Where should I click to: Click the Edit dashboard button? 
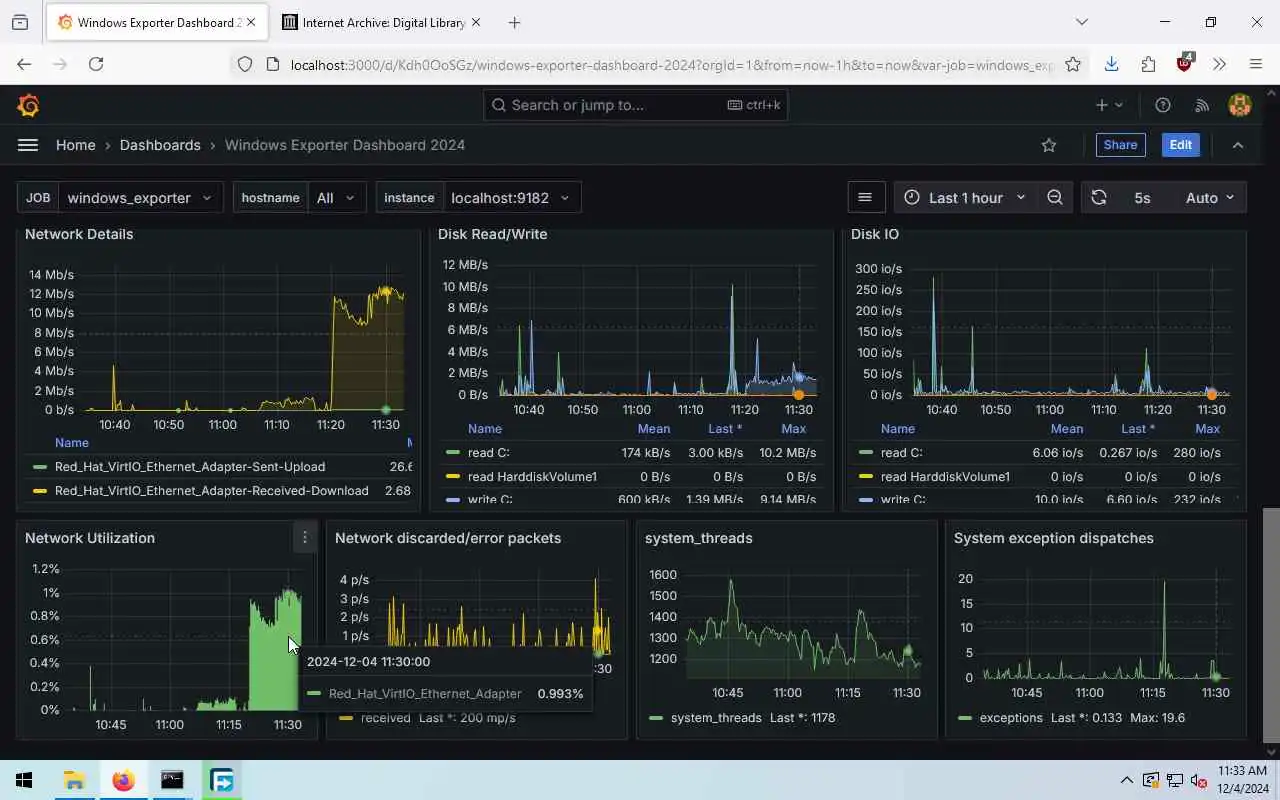(x=1181, y=145)
